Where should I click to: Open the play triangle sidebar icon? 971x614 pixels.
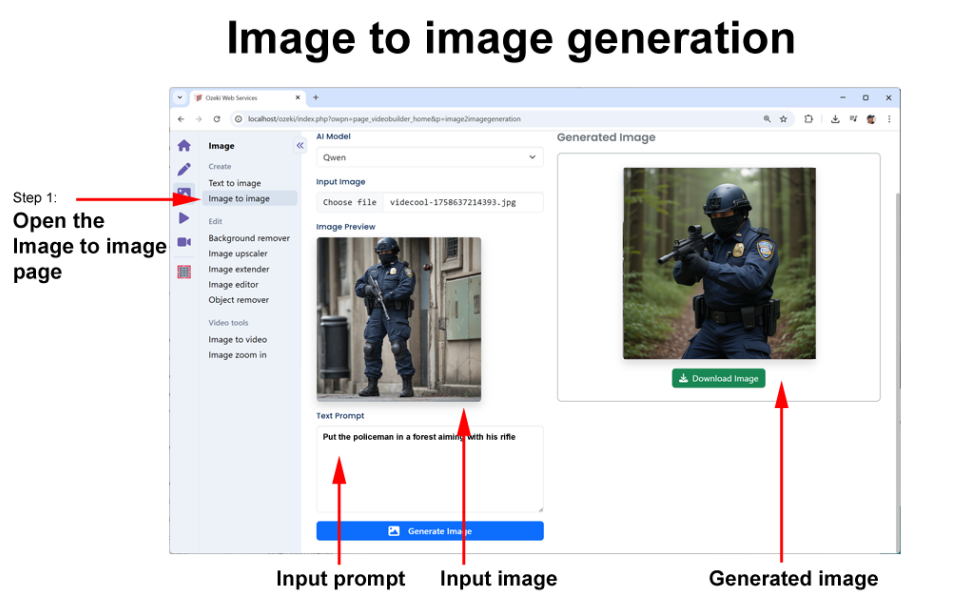tap(184, 218)
